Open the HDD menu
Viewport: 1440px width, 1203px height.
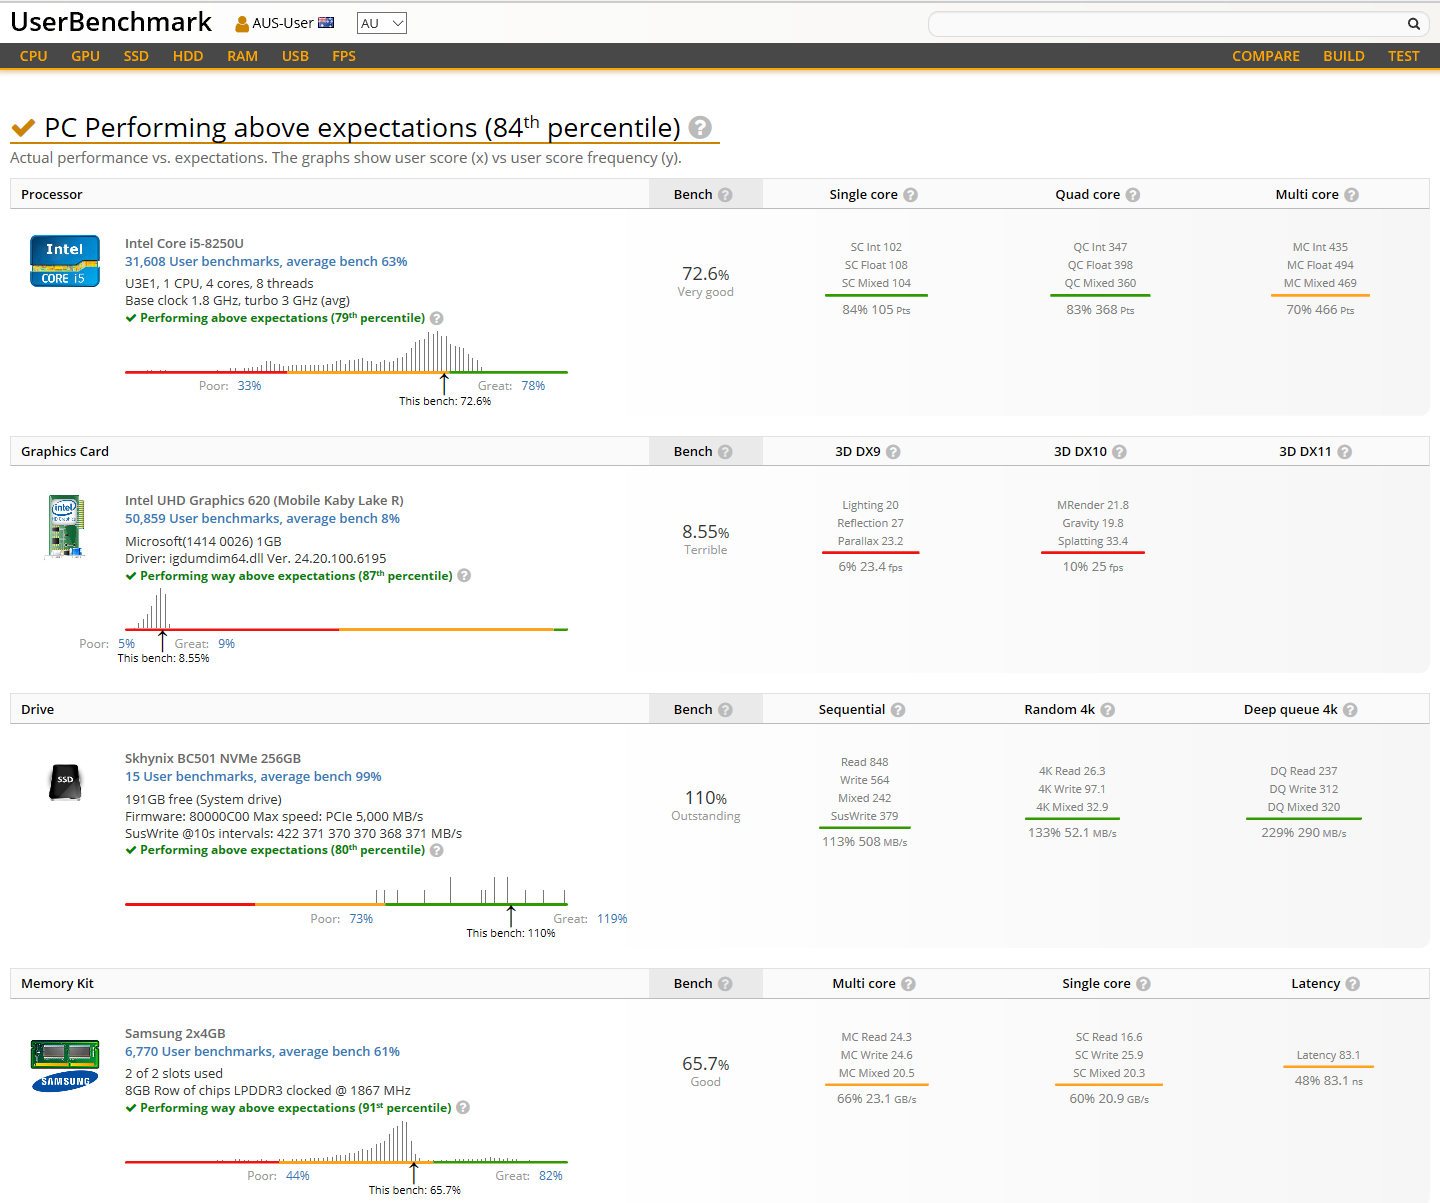point(188,56)
